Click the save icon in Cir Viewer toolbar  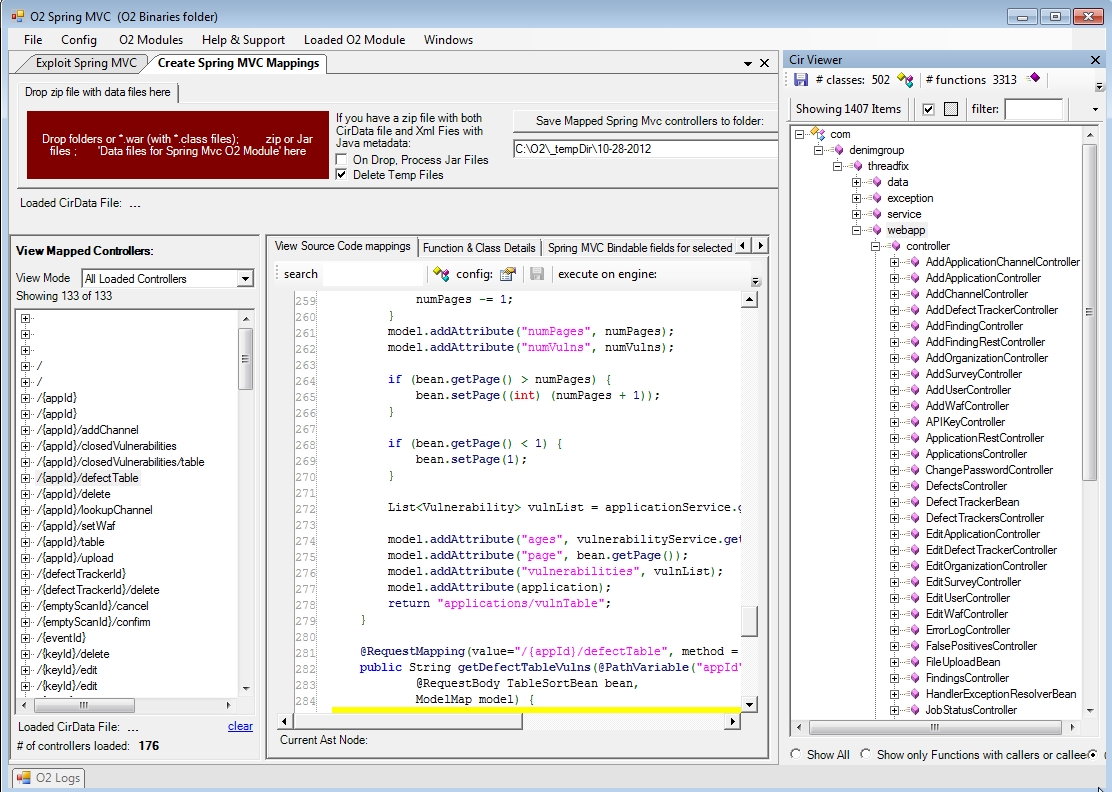click(801, 80)
